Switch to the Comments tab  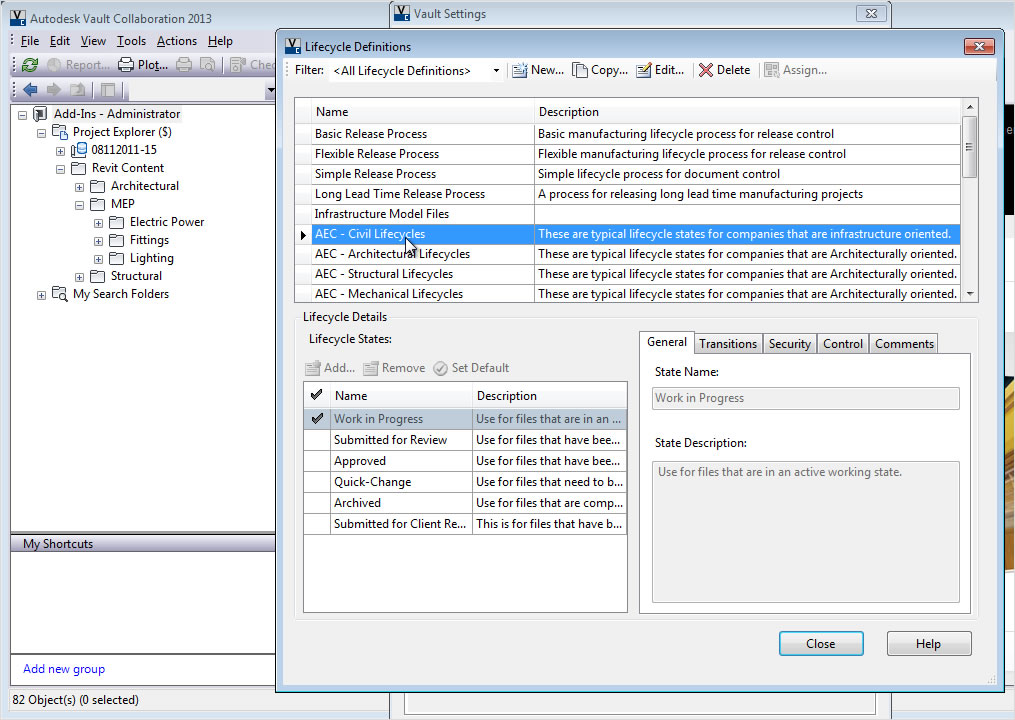point(904,344)
